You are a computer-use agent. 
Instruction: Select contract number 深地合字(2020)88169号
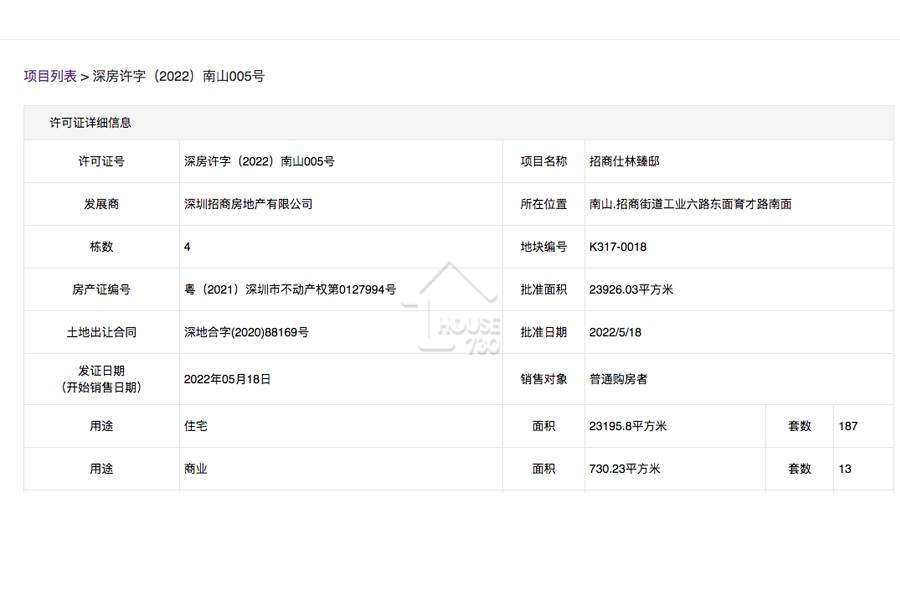tap(246, 332)
